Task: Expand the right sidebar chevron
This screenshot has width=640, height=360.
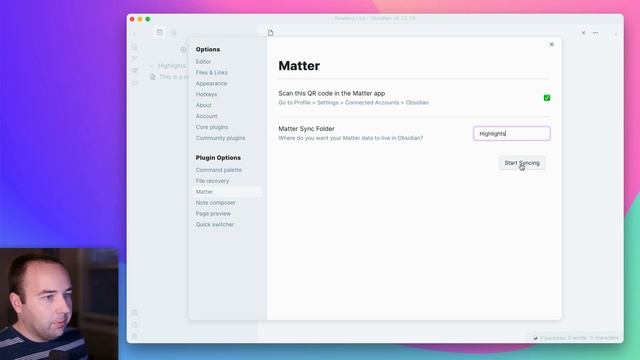Action: 616,35
